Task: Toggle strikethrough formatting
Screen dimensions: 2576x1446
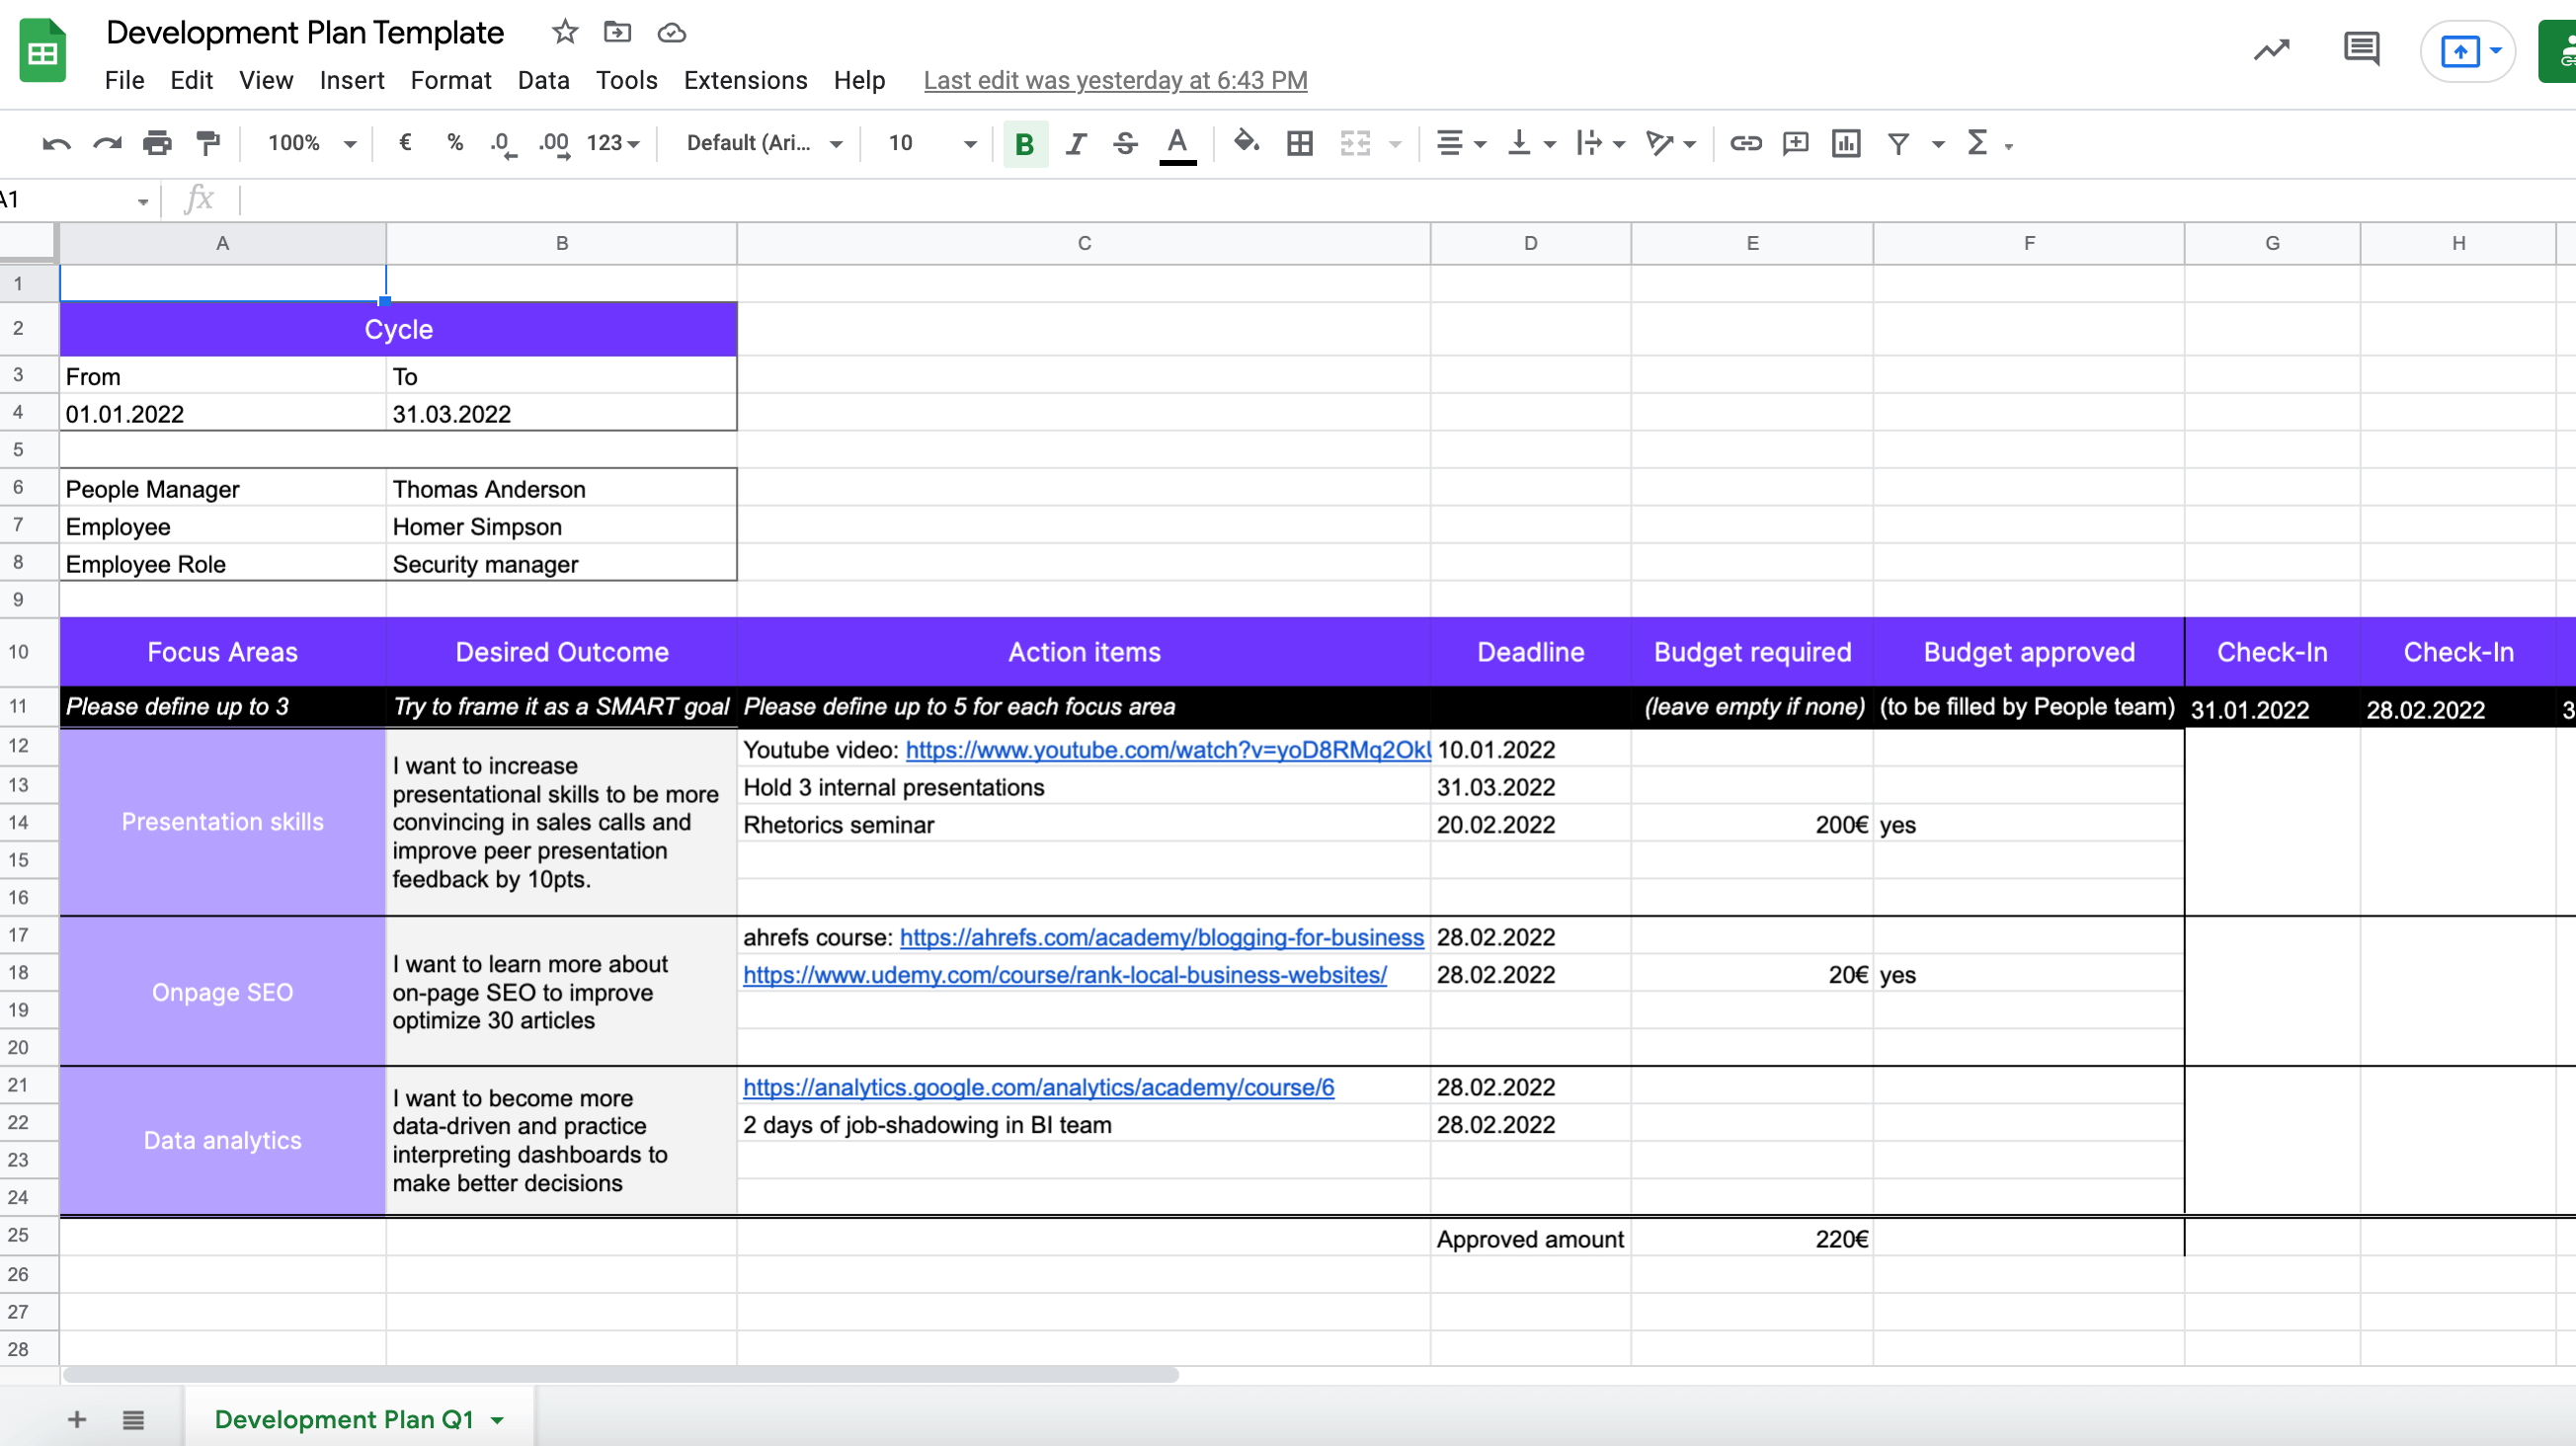Action: click(1125, 144)
